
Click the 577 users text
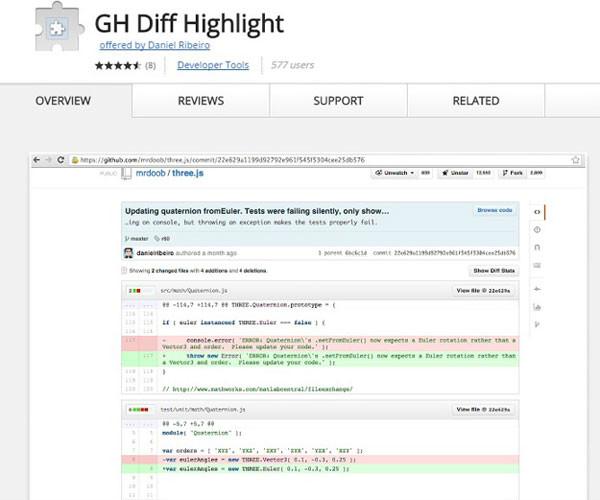click(x=293, y=65)
